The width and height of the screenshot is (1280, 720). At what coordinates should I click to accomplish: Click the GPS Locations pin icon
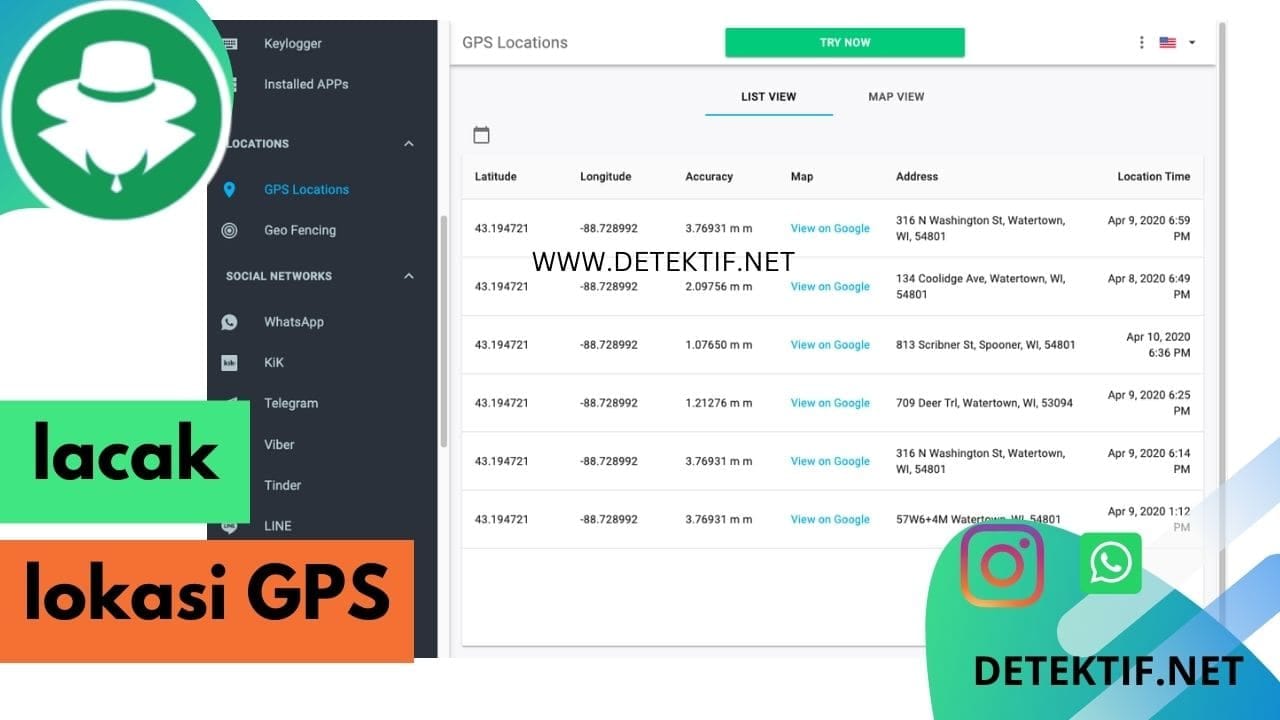point(229,190)
